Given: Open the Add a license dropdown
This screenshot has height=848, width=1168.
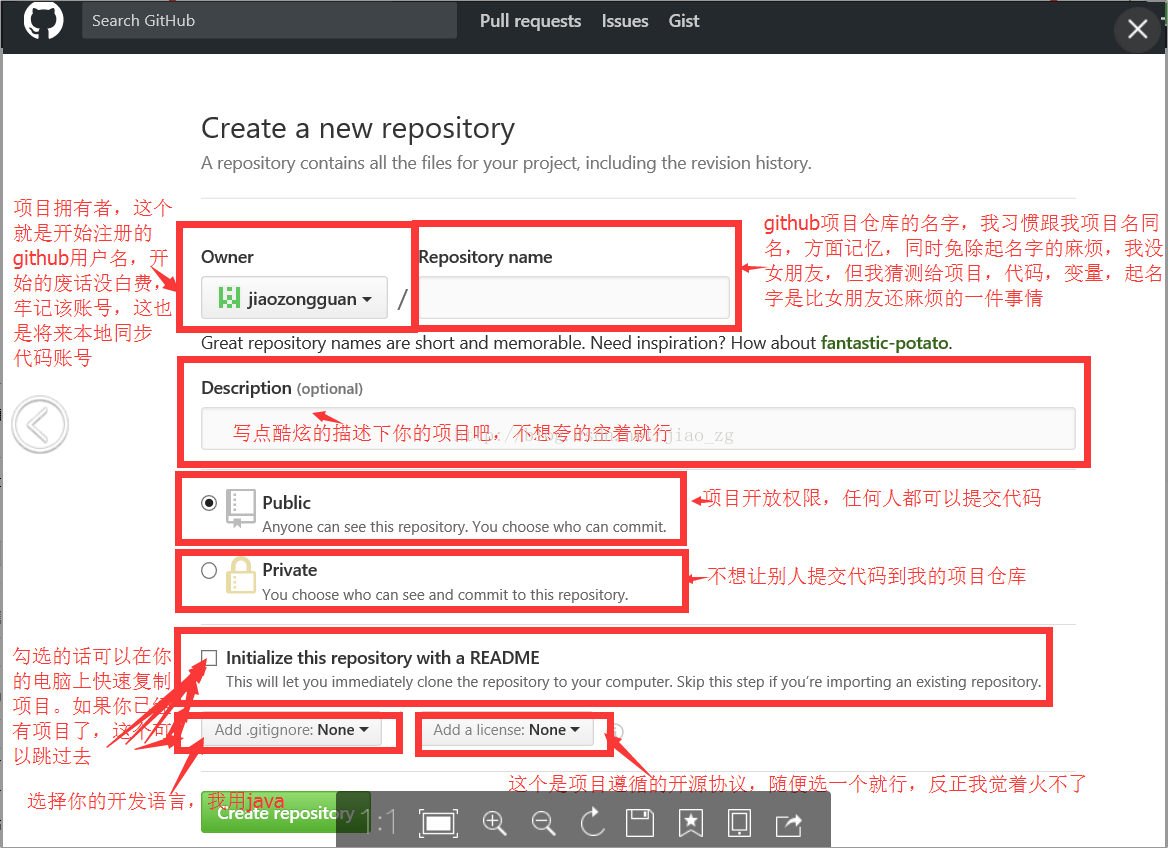Looking at the screenshot, I should tap(506, 730).
